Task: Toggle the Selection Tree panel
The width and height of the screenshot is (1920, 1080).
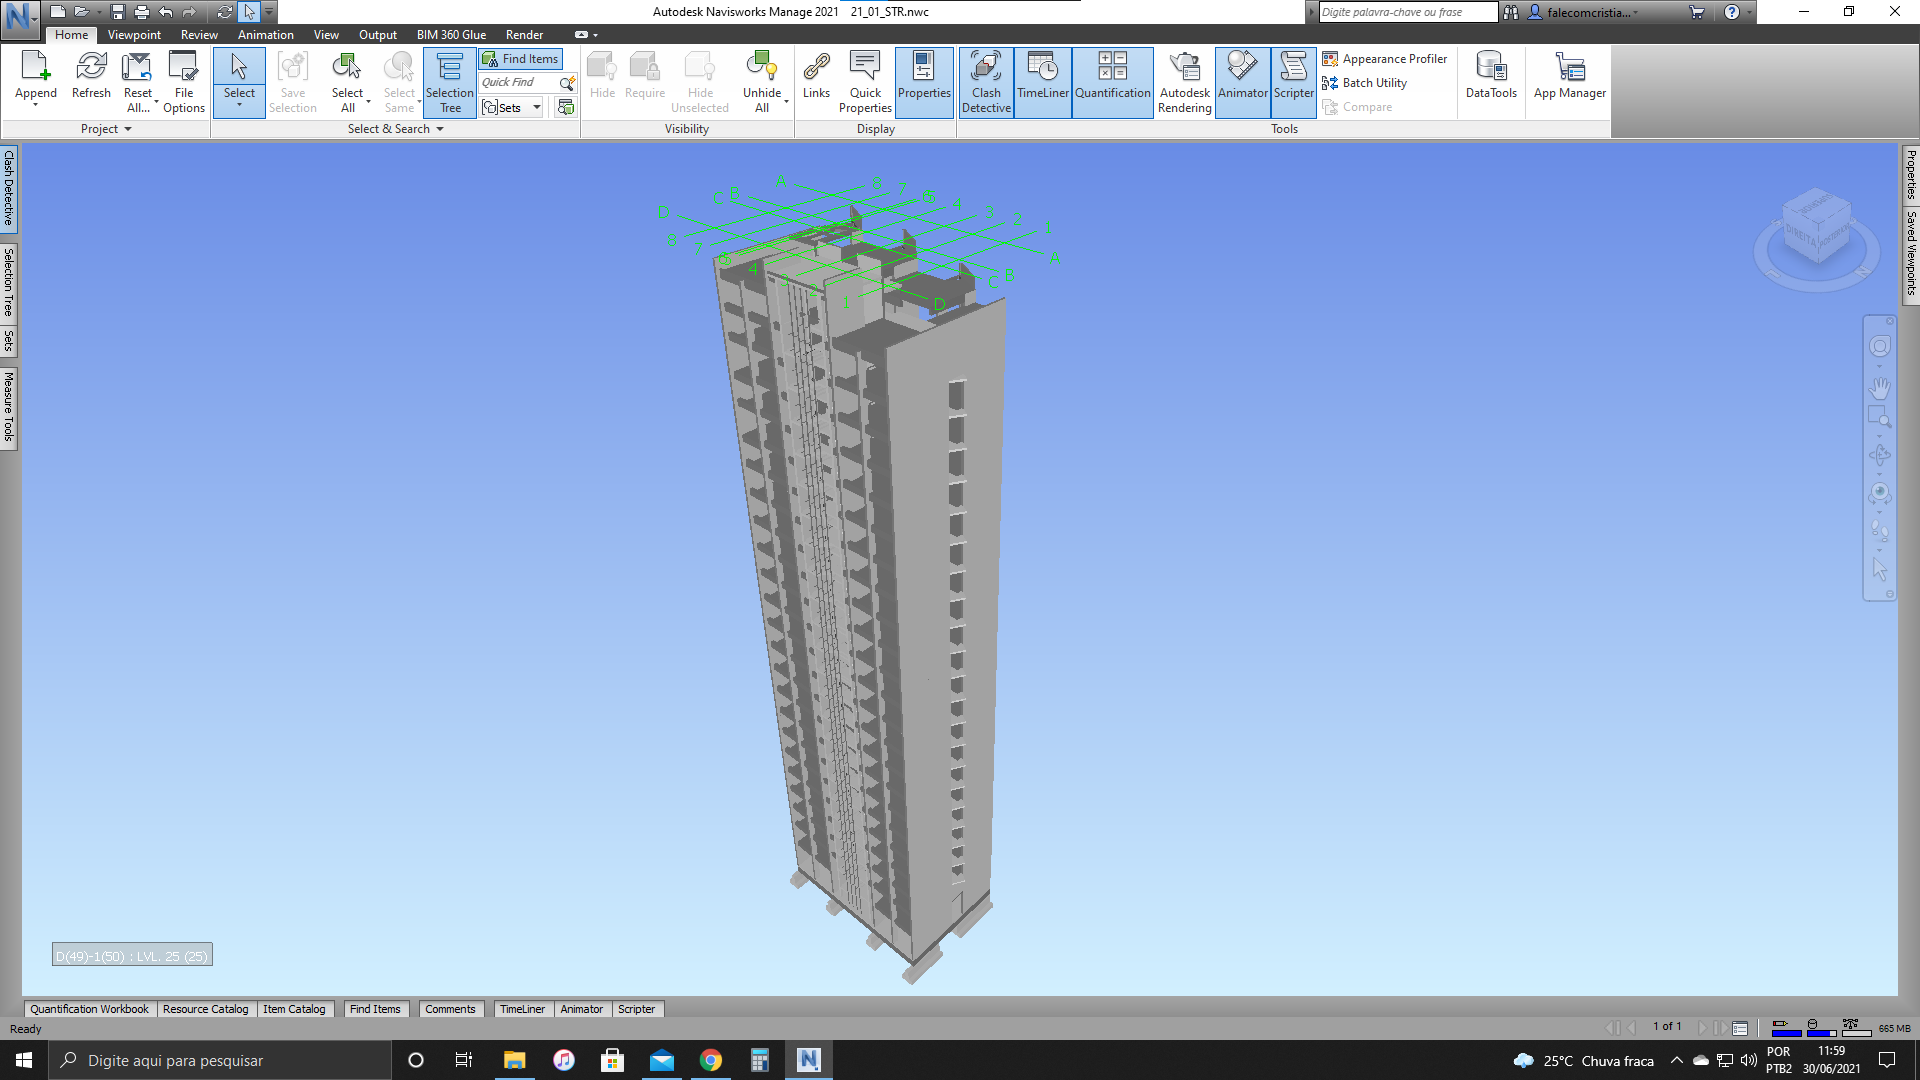Action: click(449, 82)
